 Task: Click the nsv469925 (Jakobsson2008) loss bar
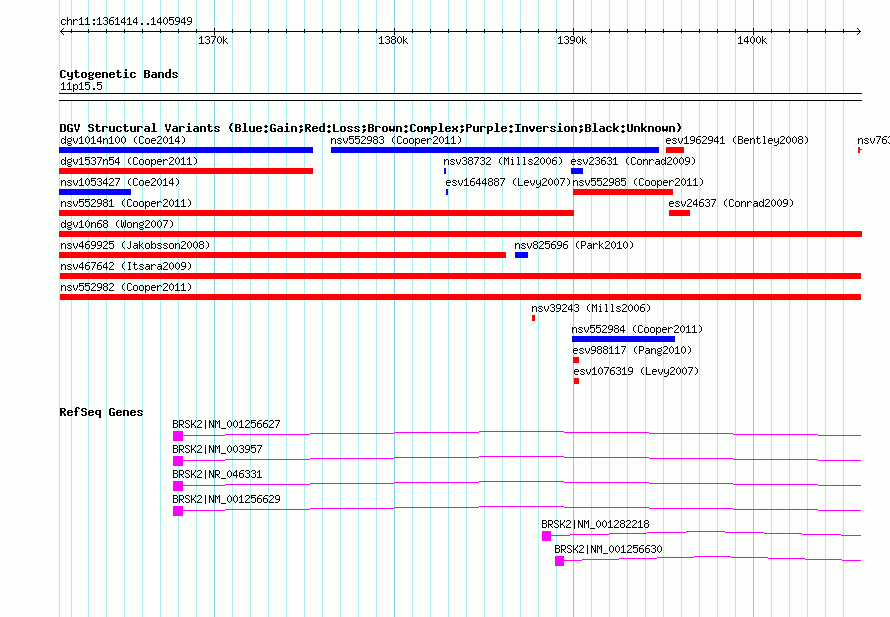tap(282, 255)
